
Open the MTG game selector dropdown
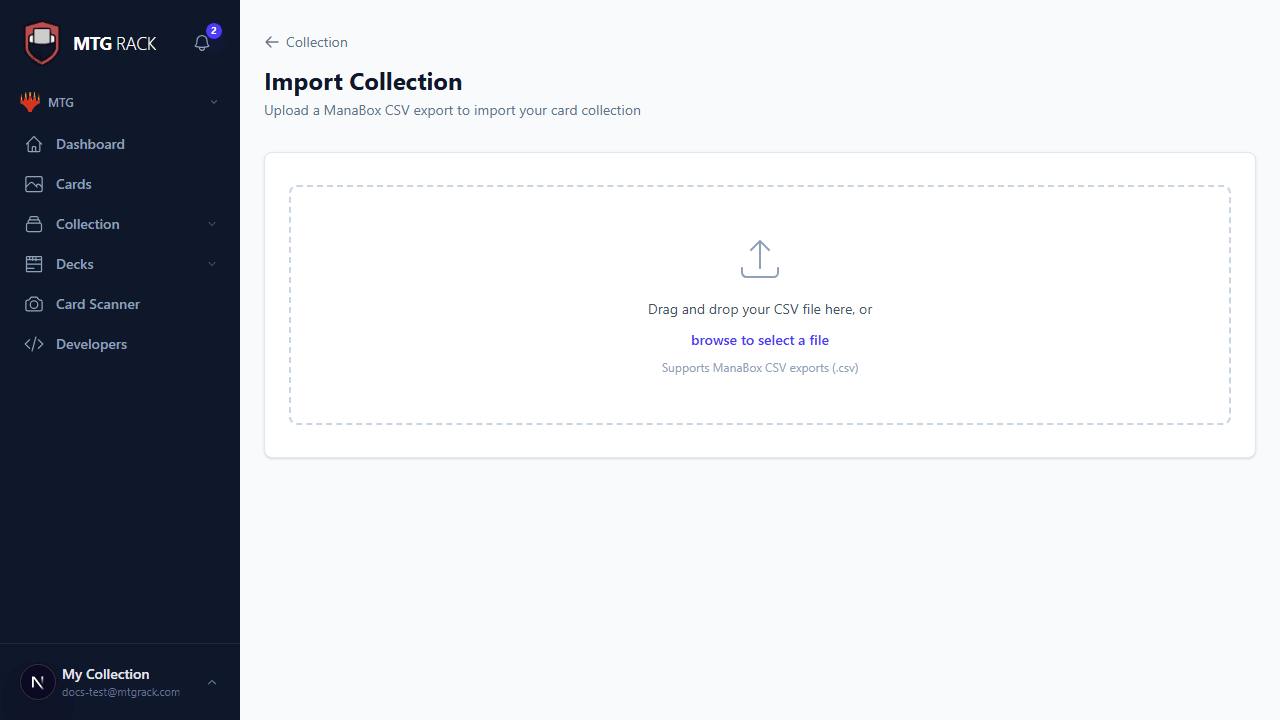[120, 102]
